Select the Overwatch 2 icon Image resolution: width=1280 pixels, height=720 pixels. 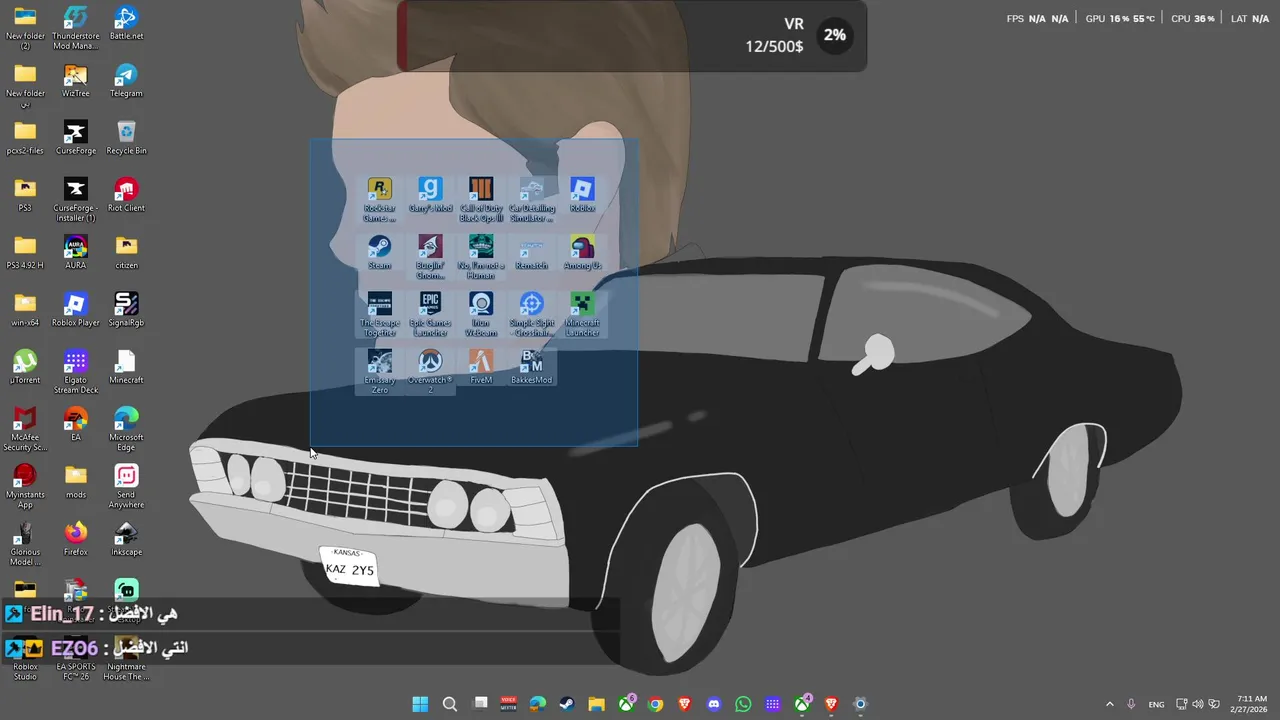point(430,371)
